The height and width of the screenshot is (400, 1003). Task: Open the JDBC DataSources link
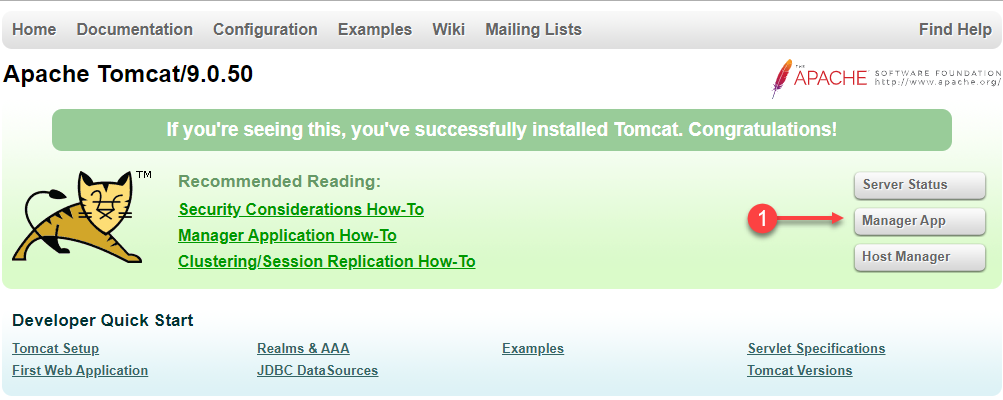point(317,371)
